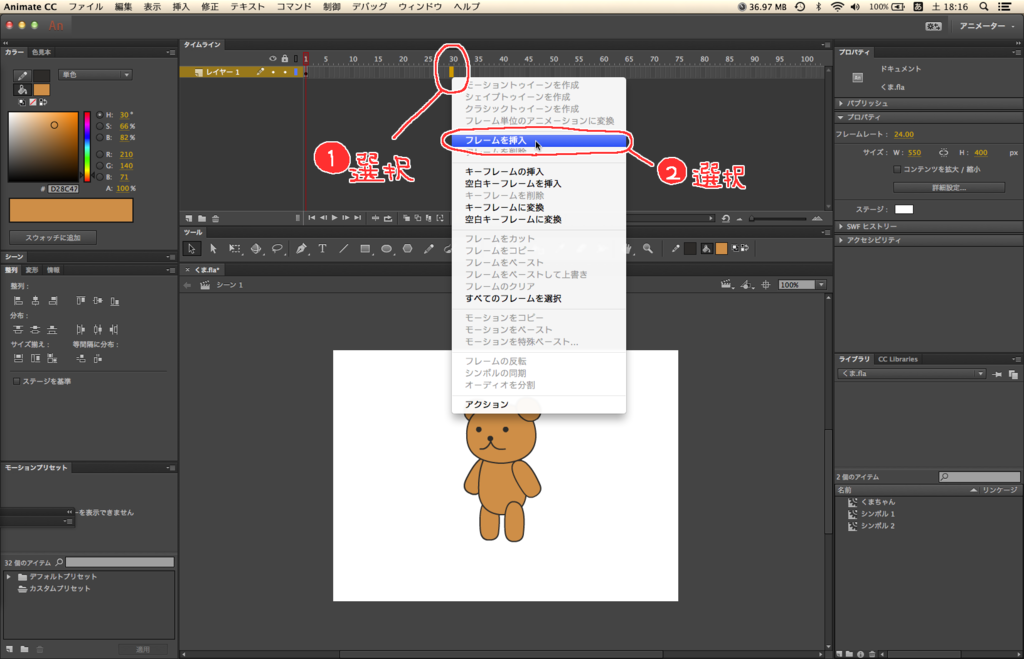Click the rainbow hue slider bar
The width and height of the screenshot is (1024, 659).
[87, 146]
